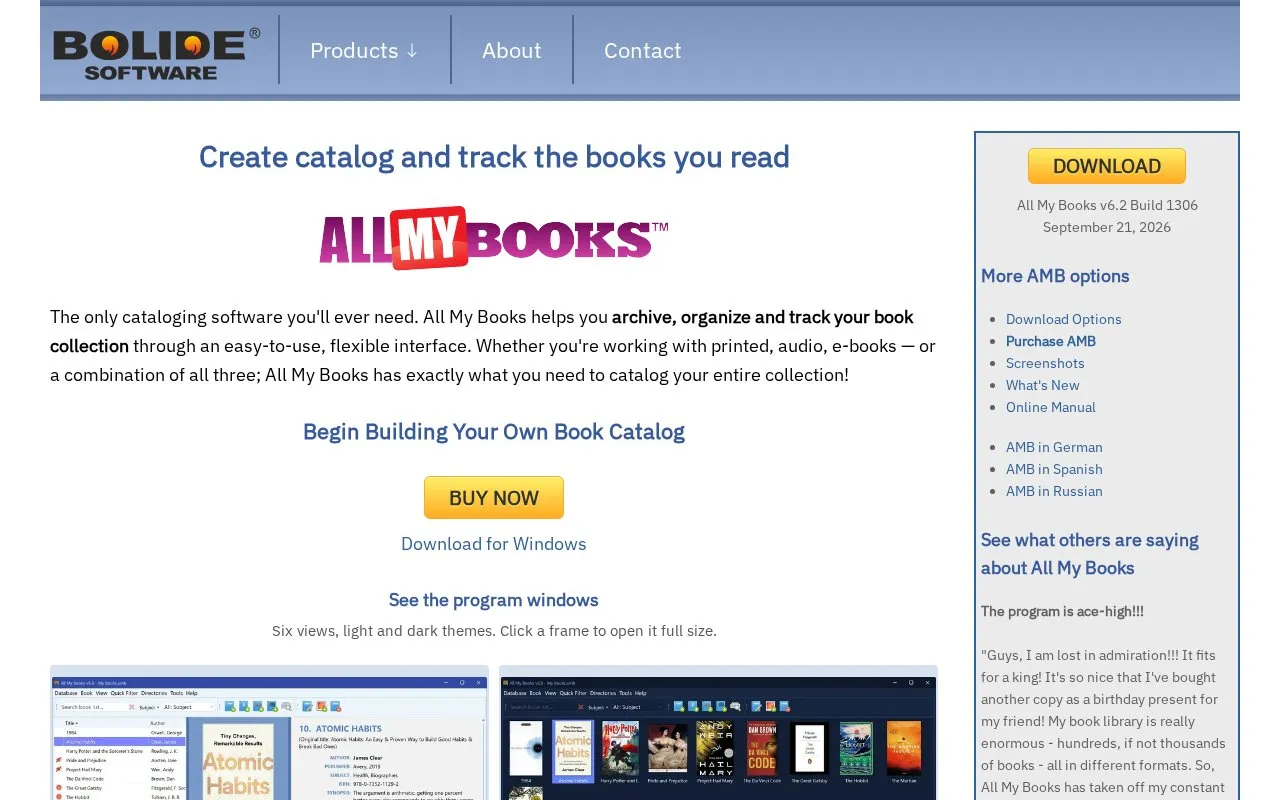The width and height of the screenshot is (1280, 800).
Task: Click the BUY NOW button
Action: 494,497
